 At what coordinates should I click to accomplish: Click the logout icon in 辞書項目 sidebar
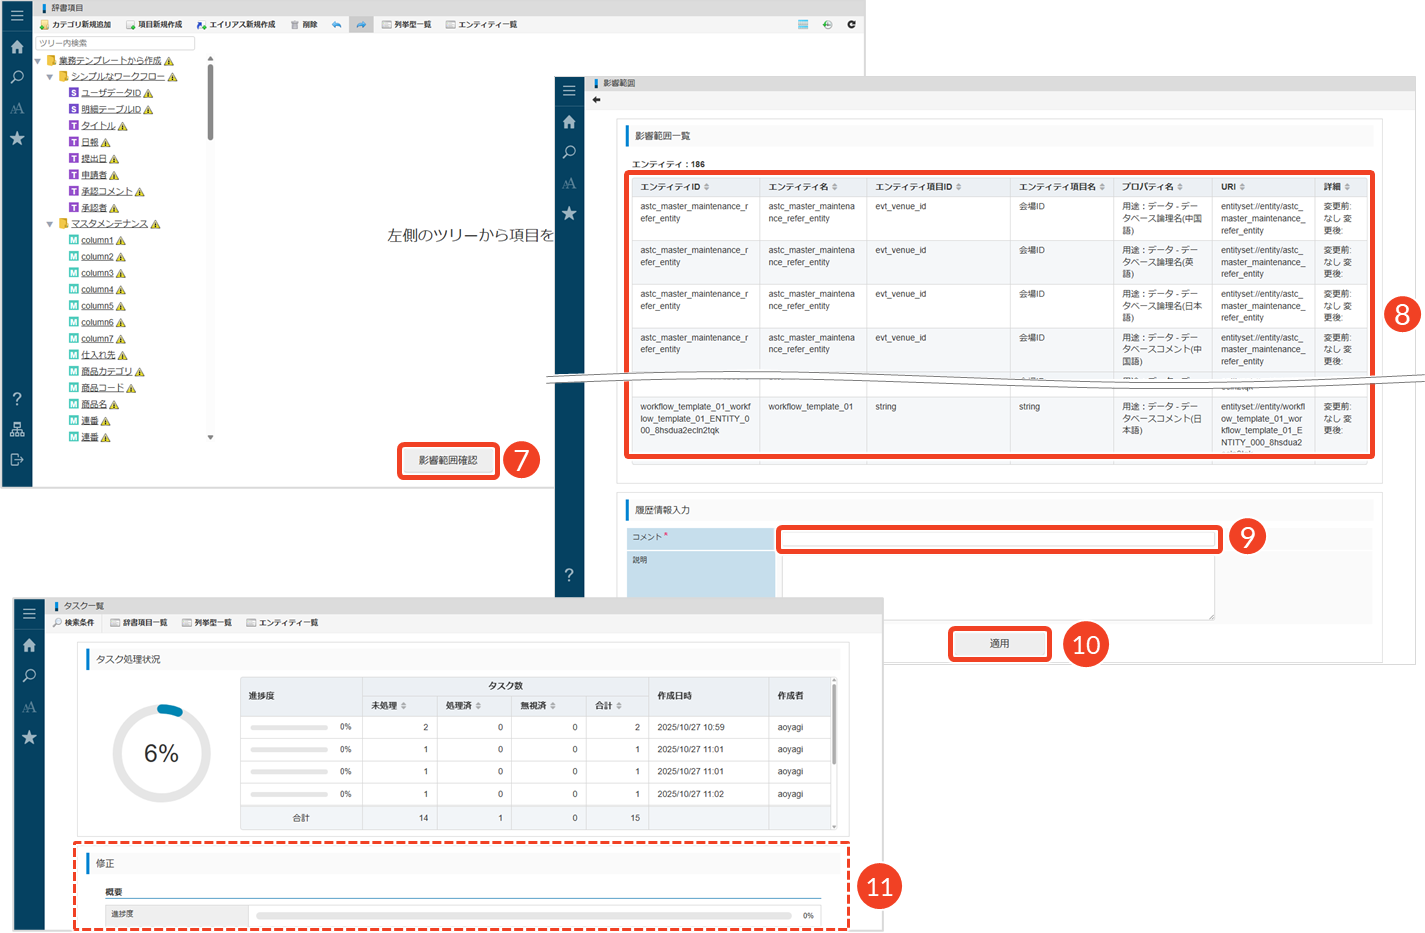(17, 460)
